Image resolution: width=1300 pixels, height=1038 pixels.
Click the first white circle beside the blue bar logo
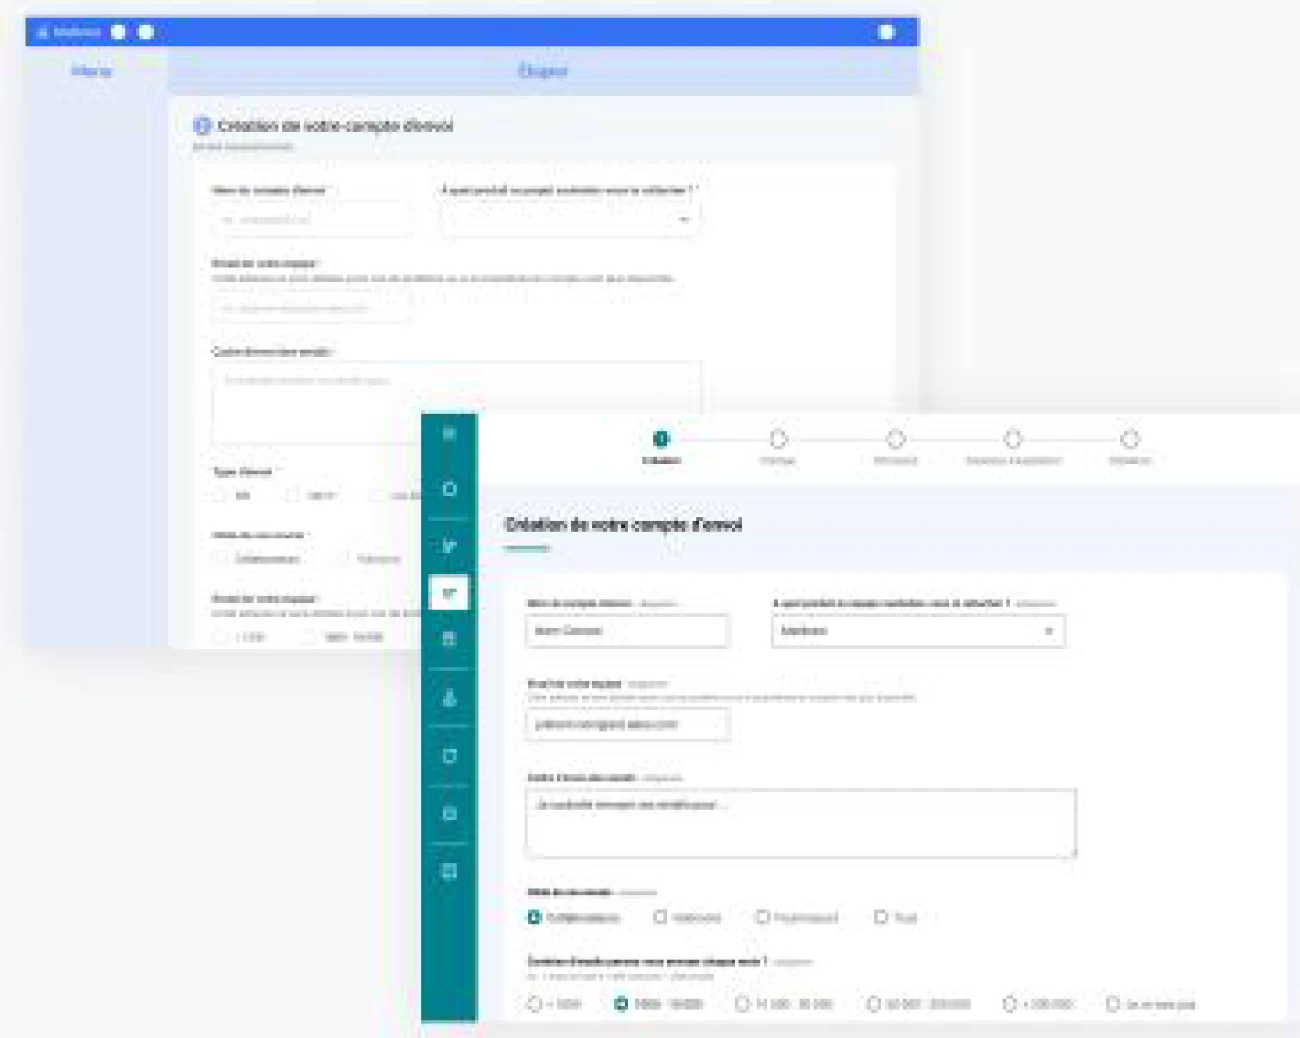(x=118, y=32)
